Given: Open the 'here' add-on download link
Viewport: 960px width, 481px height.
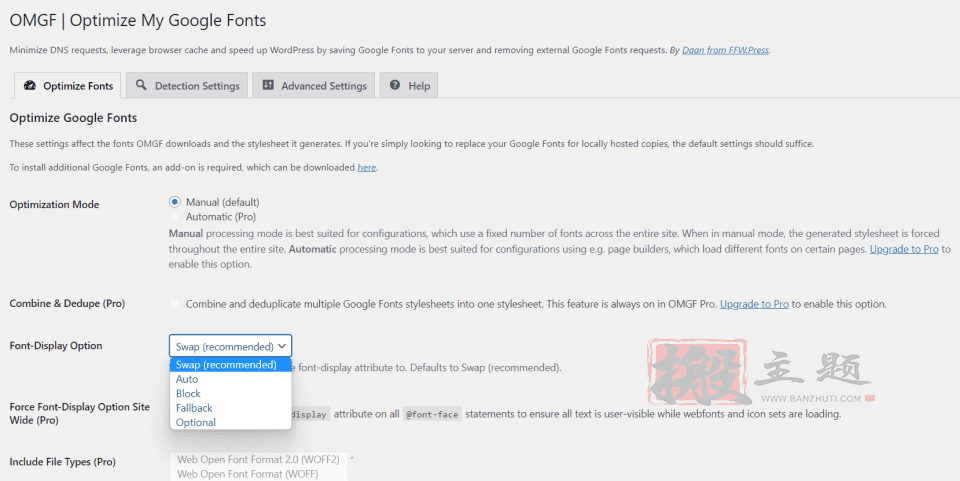Looking at the screenshot, I should 367,167.
